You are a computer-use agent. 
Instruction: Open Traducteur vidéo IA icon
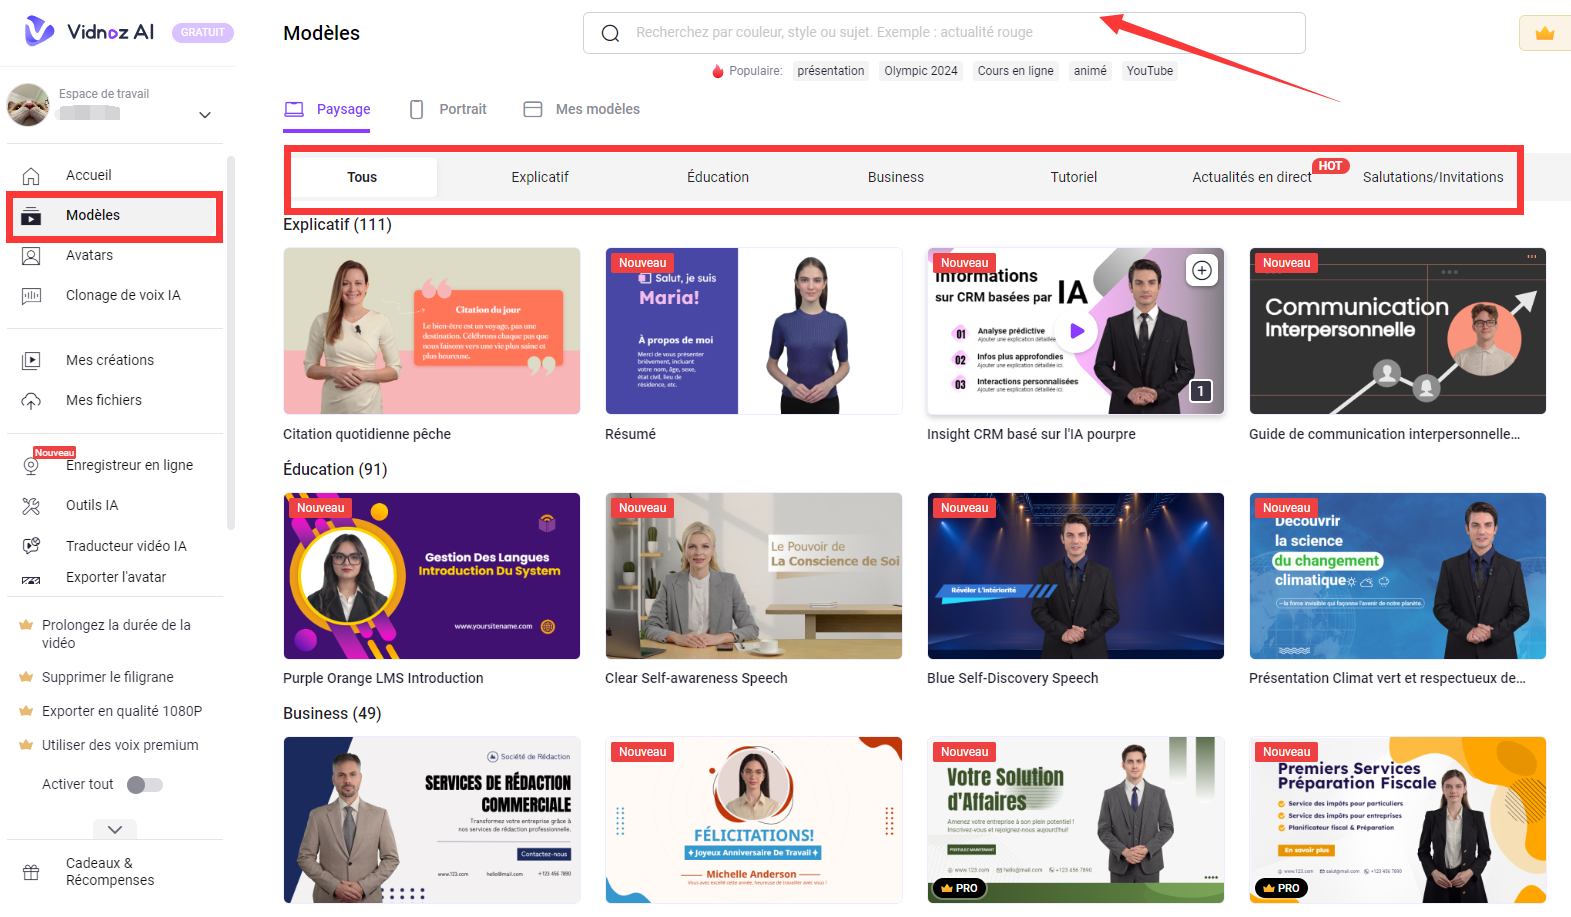pos(31,546)
